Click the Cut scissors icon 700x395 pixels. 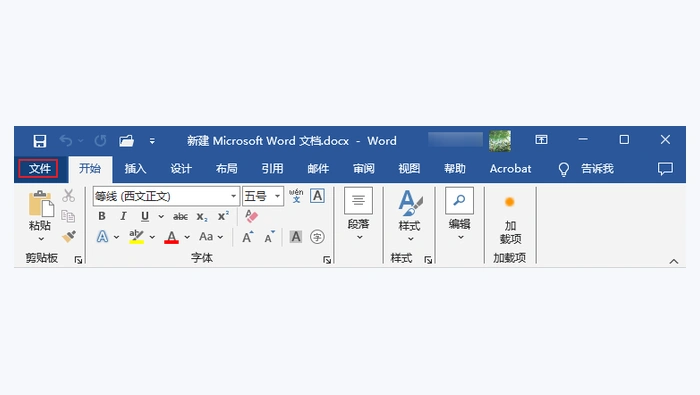68,195
